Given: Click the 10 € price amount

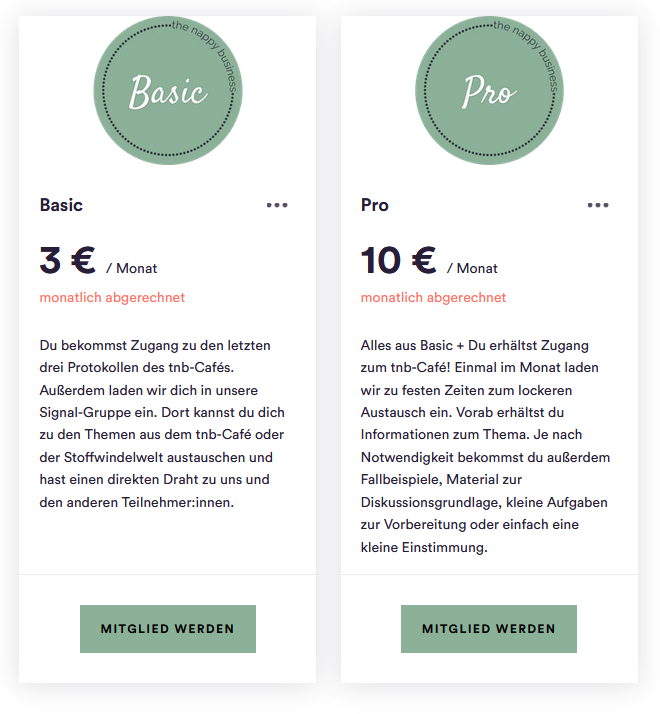Looking at the screenshot, I should point(398,261).
